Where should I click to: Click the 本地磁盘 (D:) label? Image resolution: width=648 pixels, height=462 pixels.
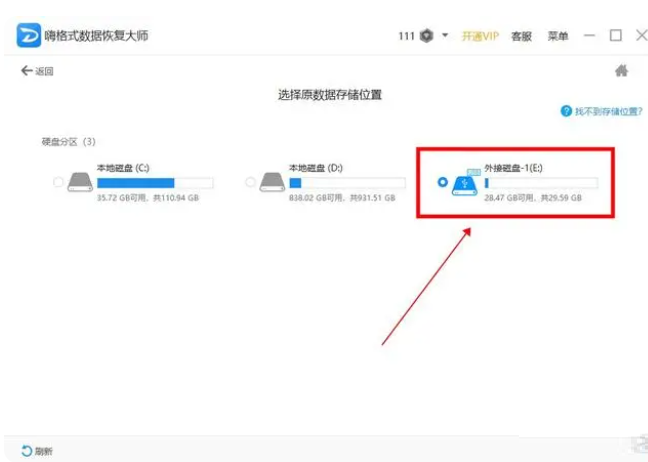(316, 168)
